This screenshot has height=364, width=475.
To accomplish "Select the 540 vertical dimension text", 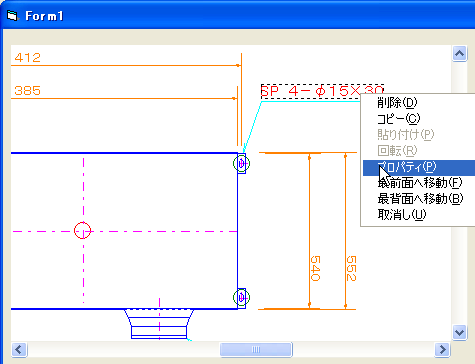I will [x=315, y=268].
